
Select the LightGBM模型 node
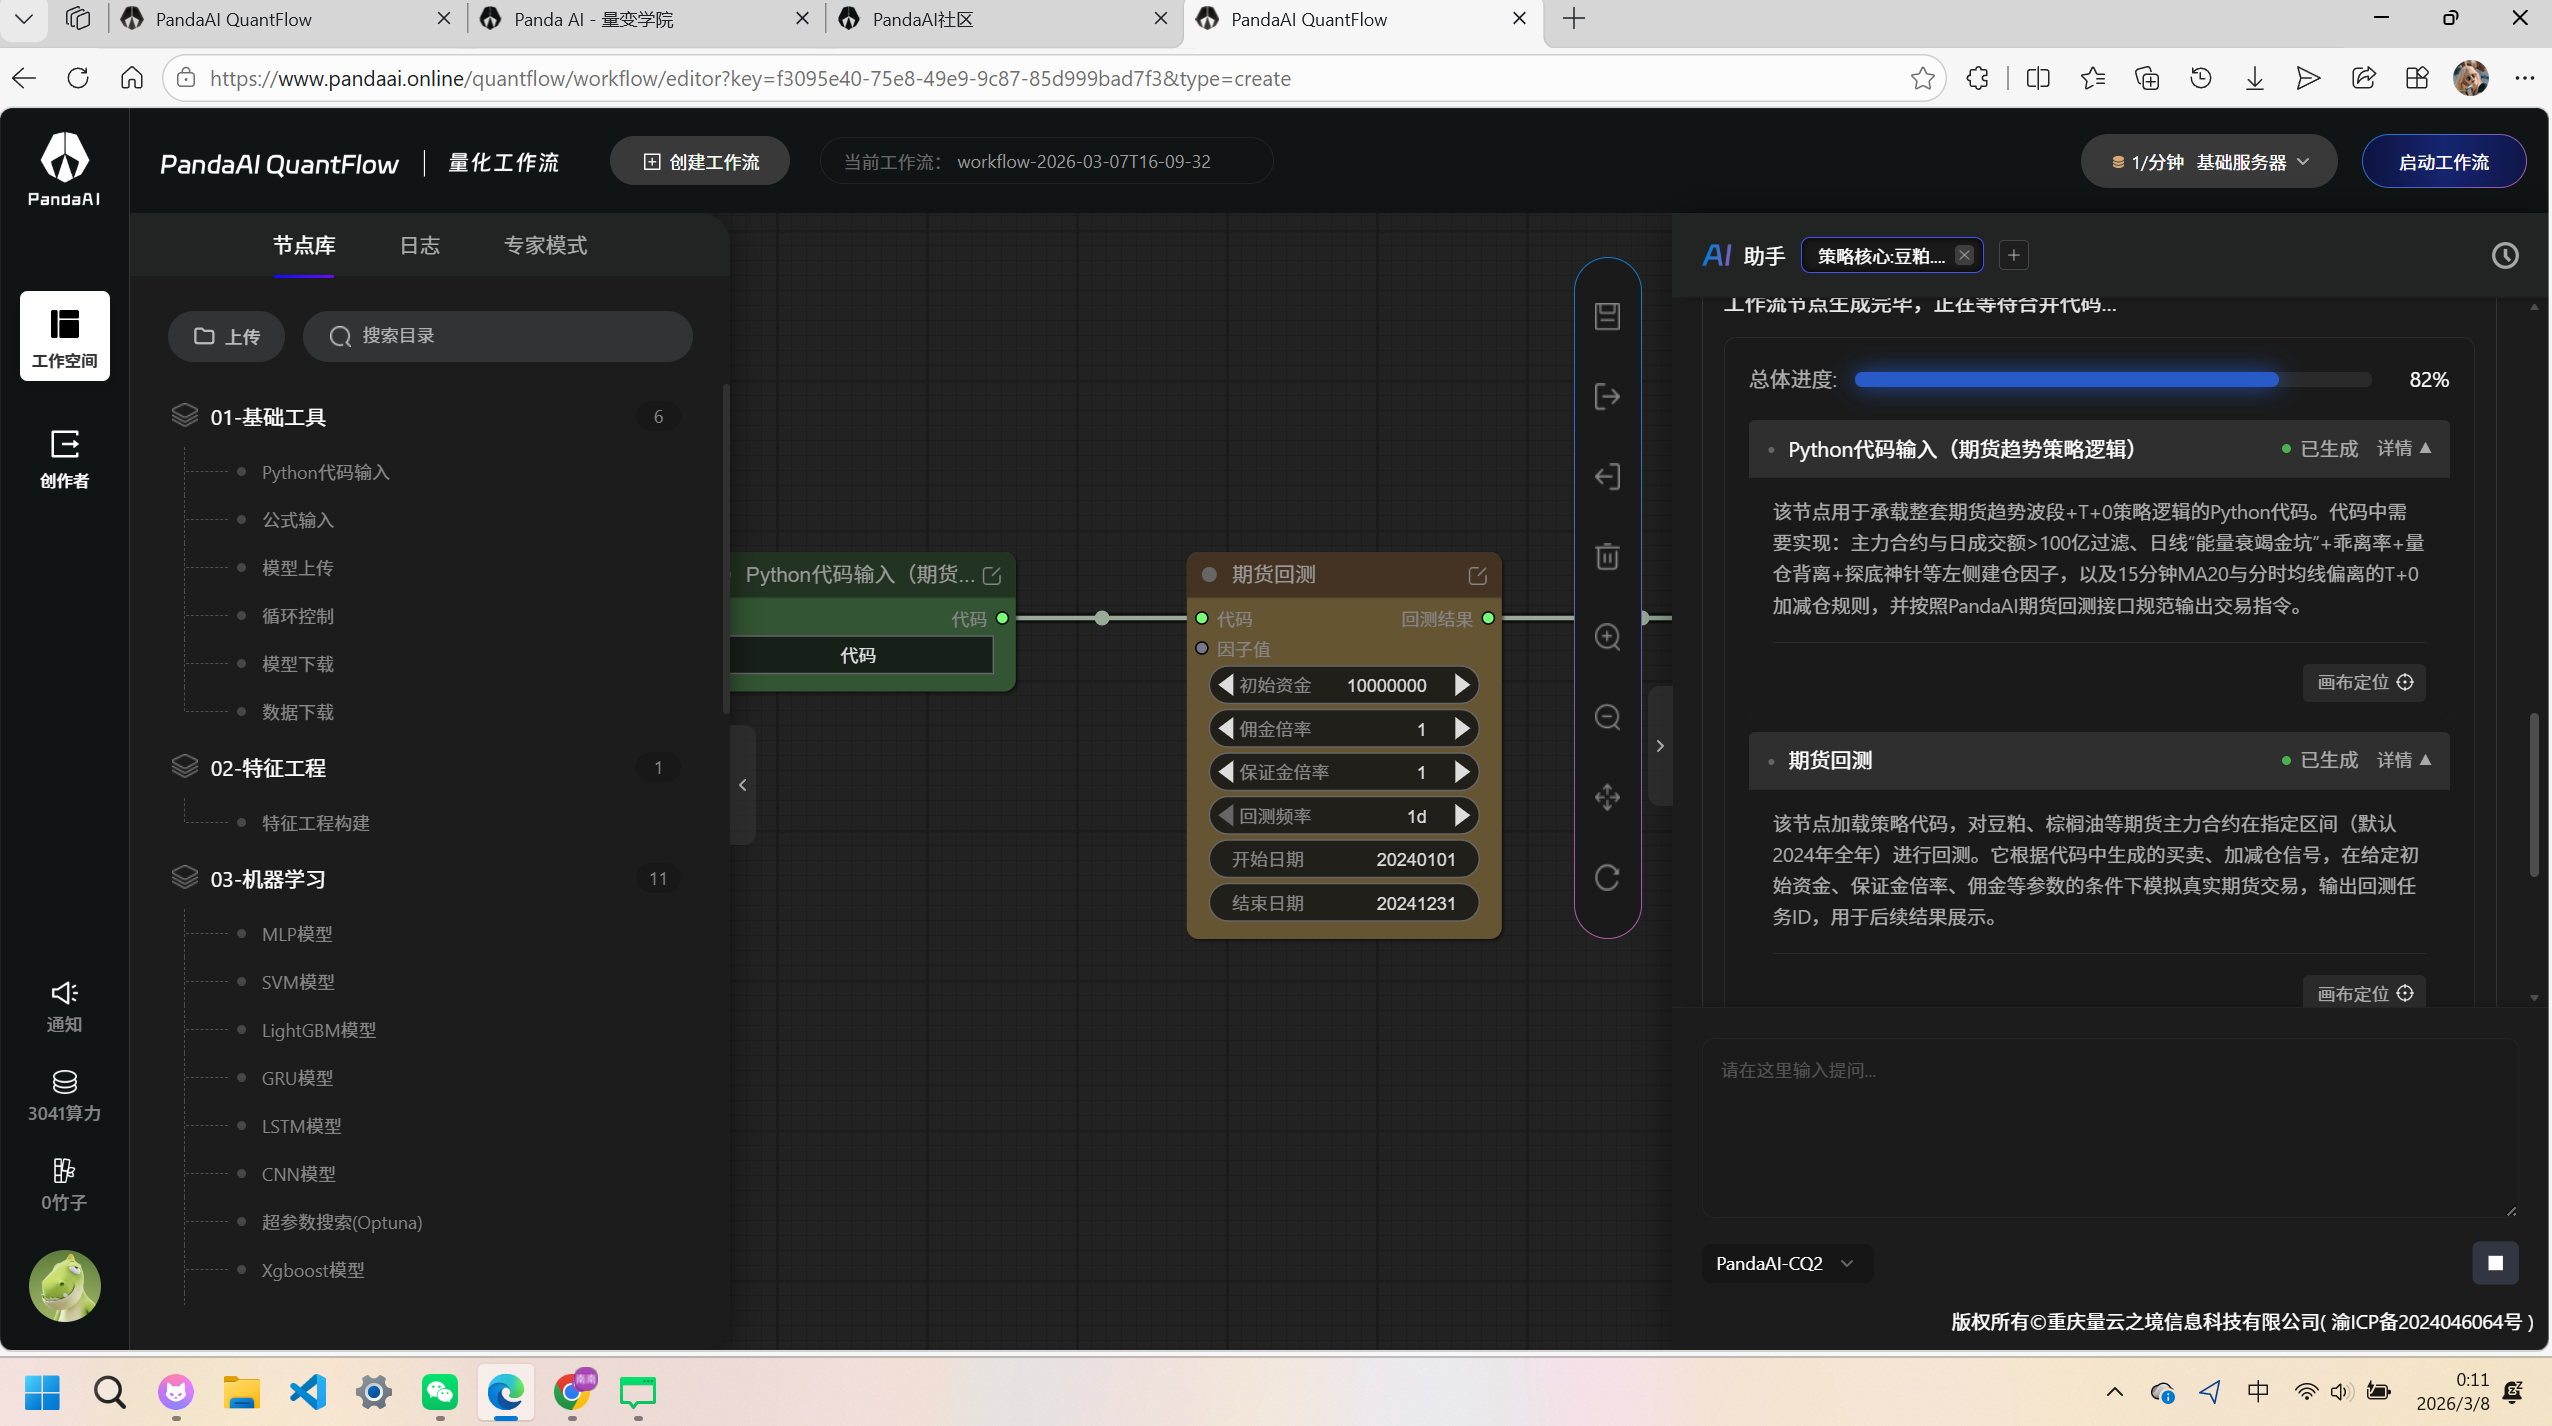click(x=319, y=1030)
